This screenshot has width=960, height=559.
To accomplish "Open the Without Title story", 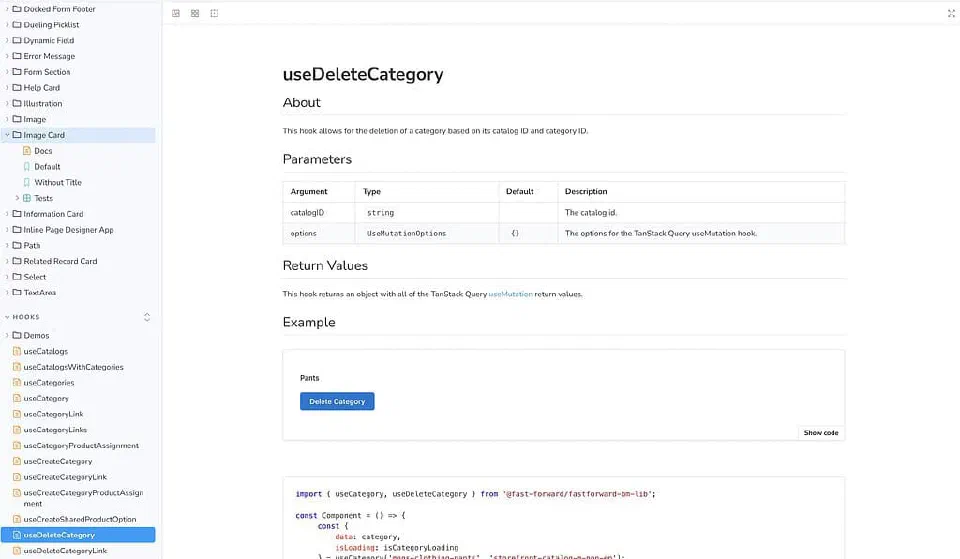I will [58, 182].
